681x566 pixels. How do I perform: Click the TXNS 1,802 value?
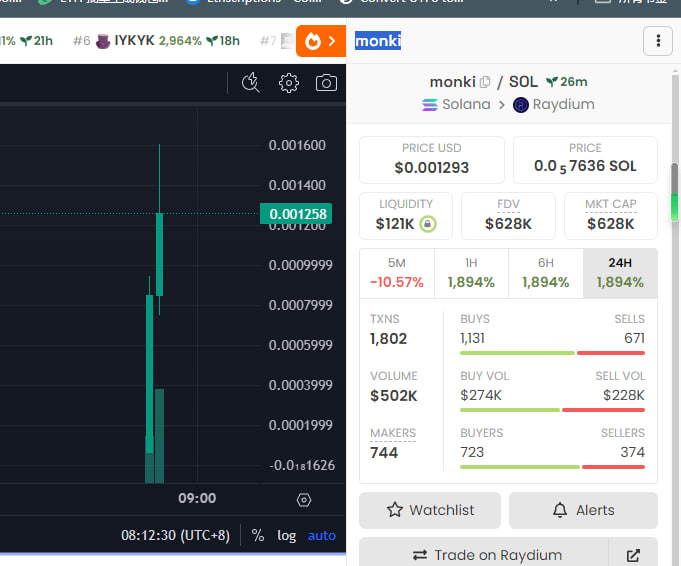point(388,338)
